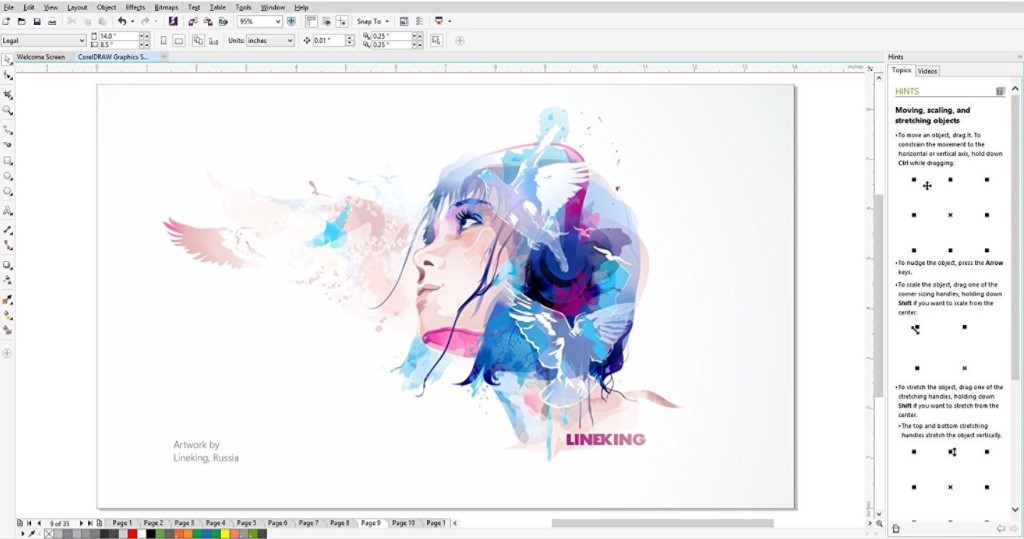The width and height of the screenshot is (1024, 539).
Task: Apply page layout to all pages
Action: click(x=198, y=41)
